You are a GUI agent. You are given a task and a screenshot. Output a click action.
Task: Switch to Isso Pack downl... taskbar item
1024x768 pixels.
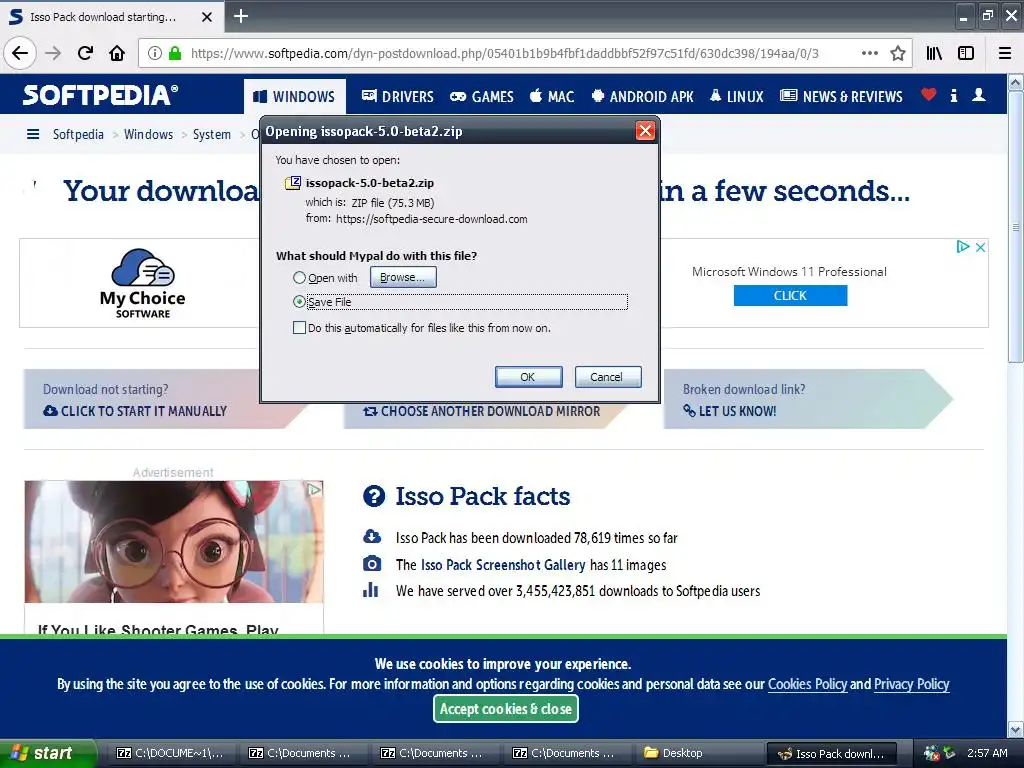(832, 753)
